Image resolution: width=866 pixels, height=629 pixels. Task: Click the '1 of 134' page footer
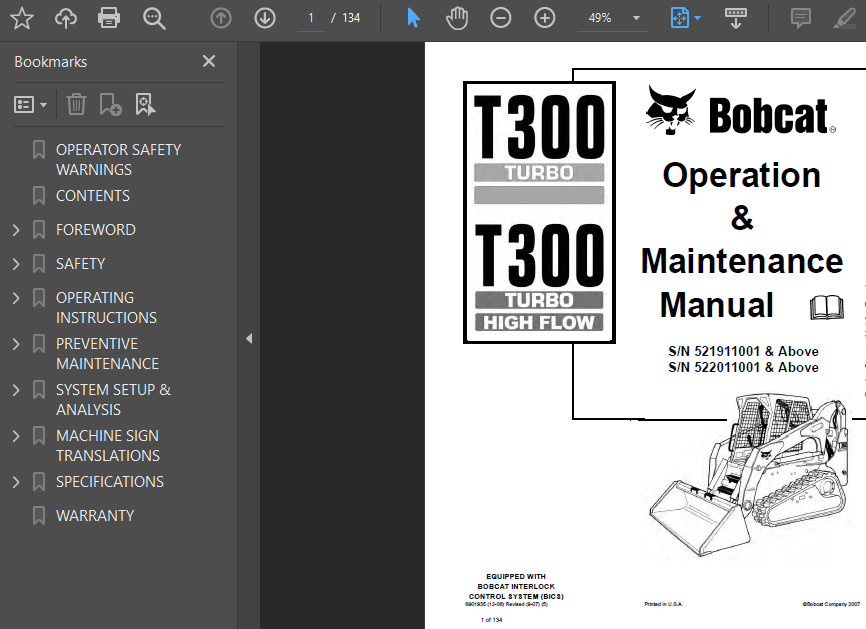click(x=492, y=620)
